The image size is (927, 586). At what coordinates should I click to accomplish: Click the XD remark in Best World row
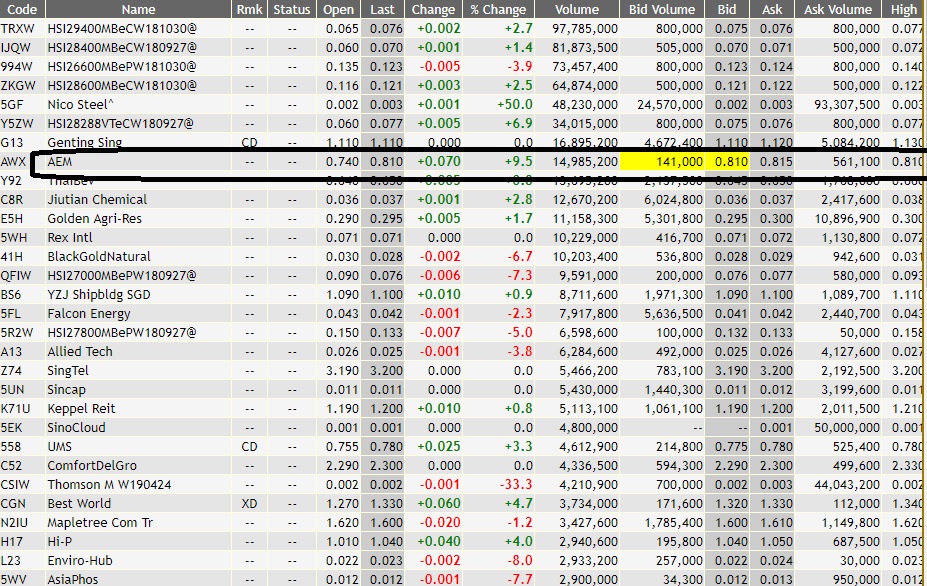249,503
